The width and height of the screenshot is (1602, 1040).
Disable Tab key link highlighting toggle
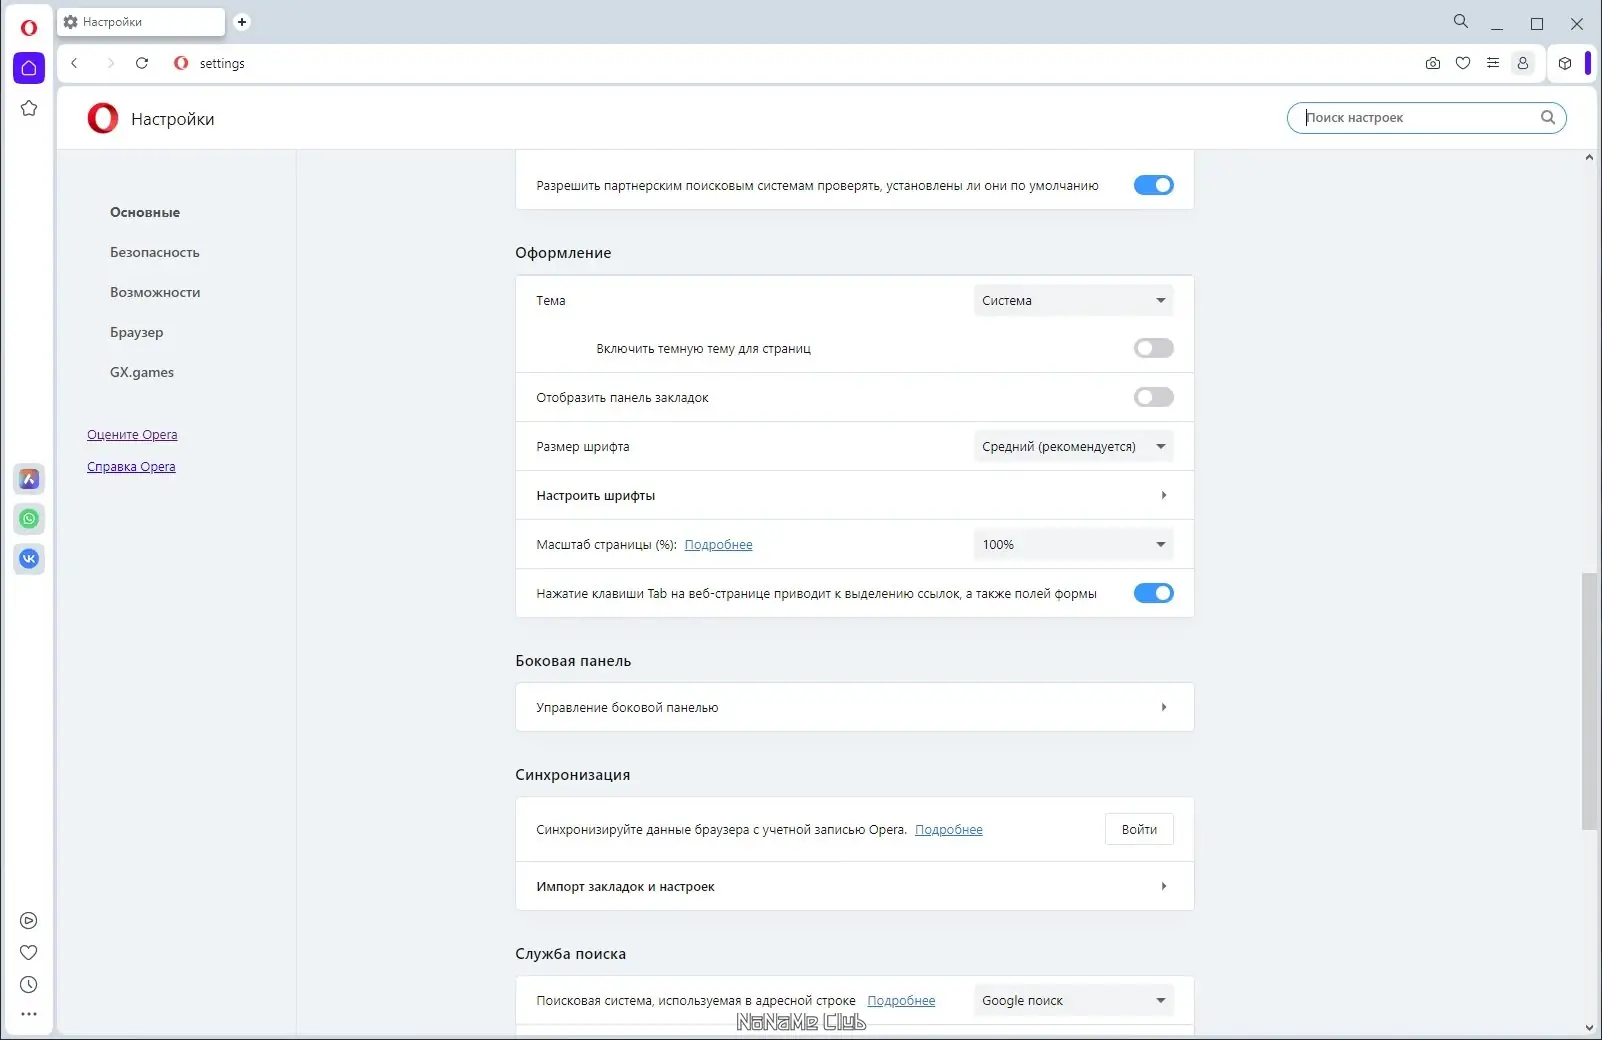[1153, 593]
